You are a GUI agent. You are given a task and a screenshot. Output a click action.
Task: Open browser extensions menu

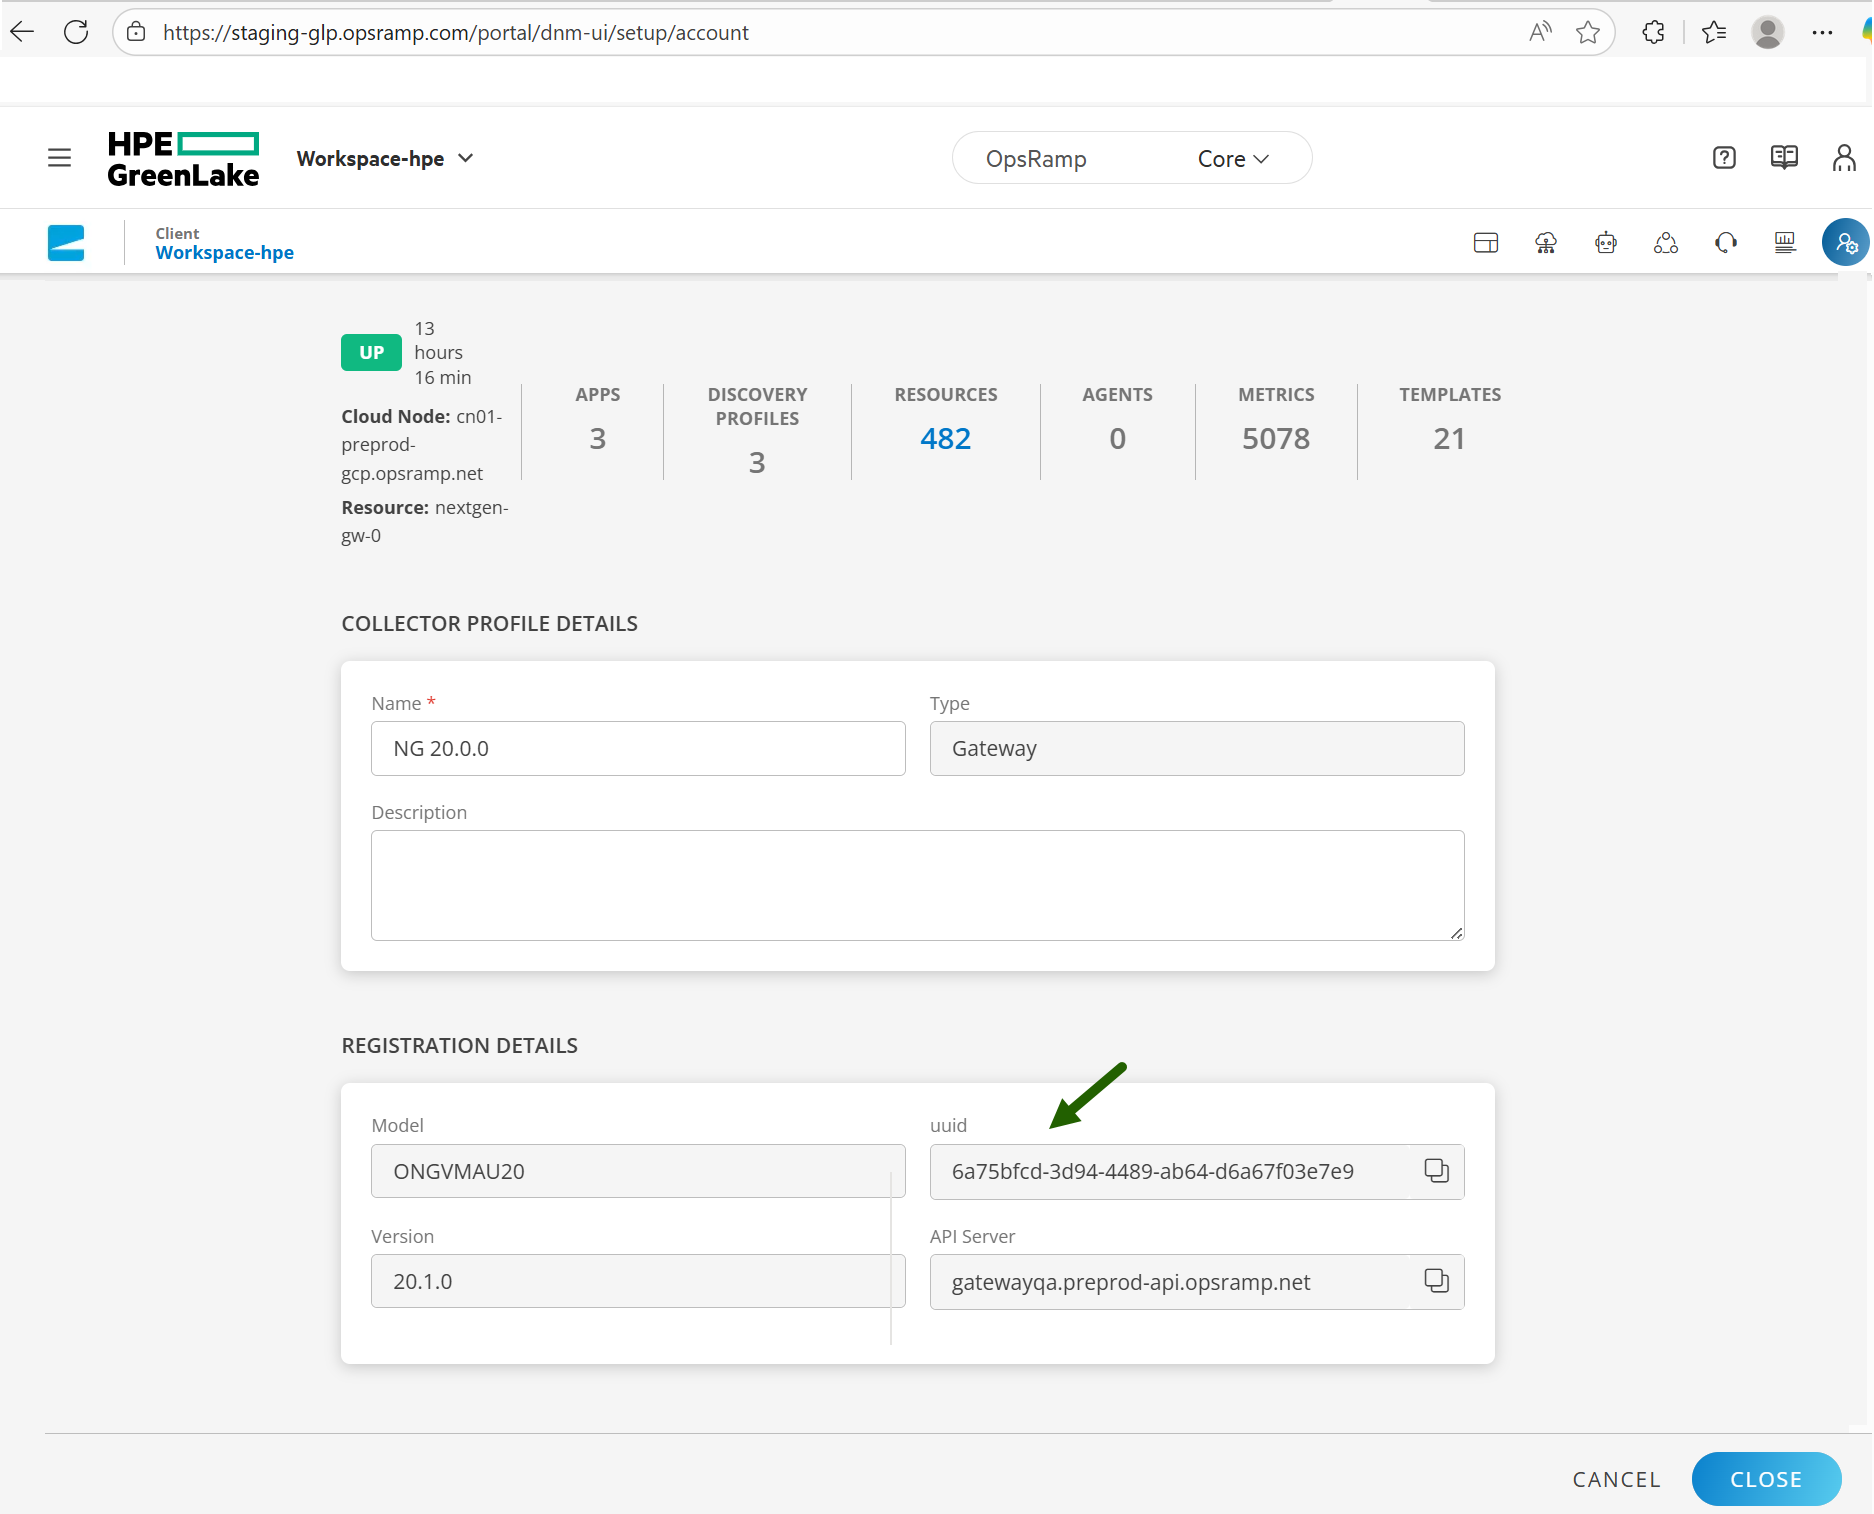point(1654,32)
